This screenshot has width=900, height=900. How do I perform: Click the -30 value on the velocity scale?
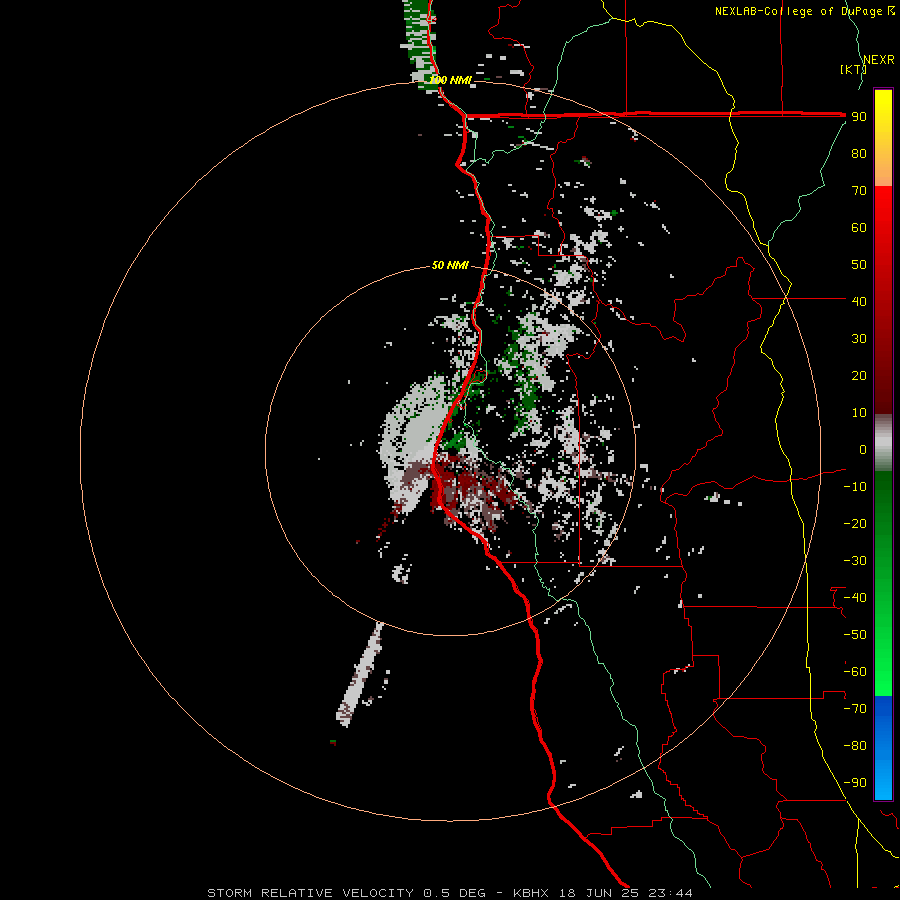pyautogui.click(x=855, y=561)
